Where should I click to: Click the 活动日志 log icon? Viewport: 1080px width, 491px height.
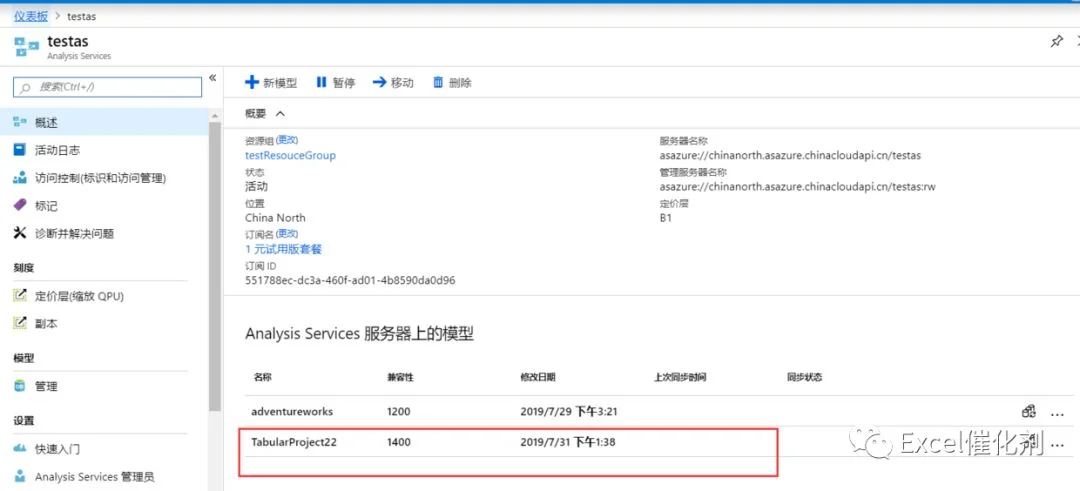[x=20, y=150]
